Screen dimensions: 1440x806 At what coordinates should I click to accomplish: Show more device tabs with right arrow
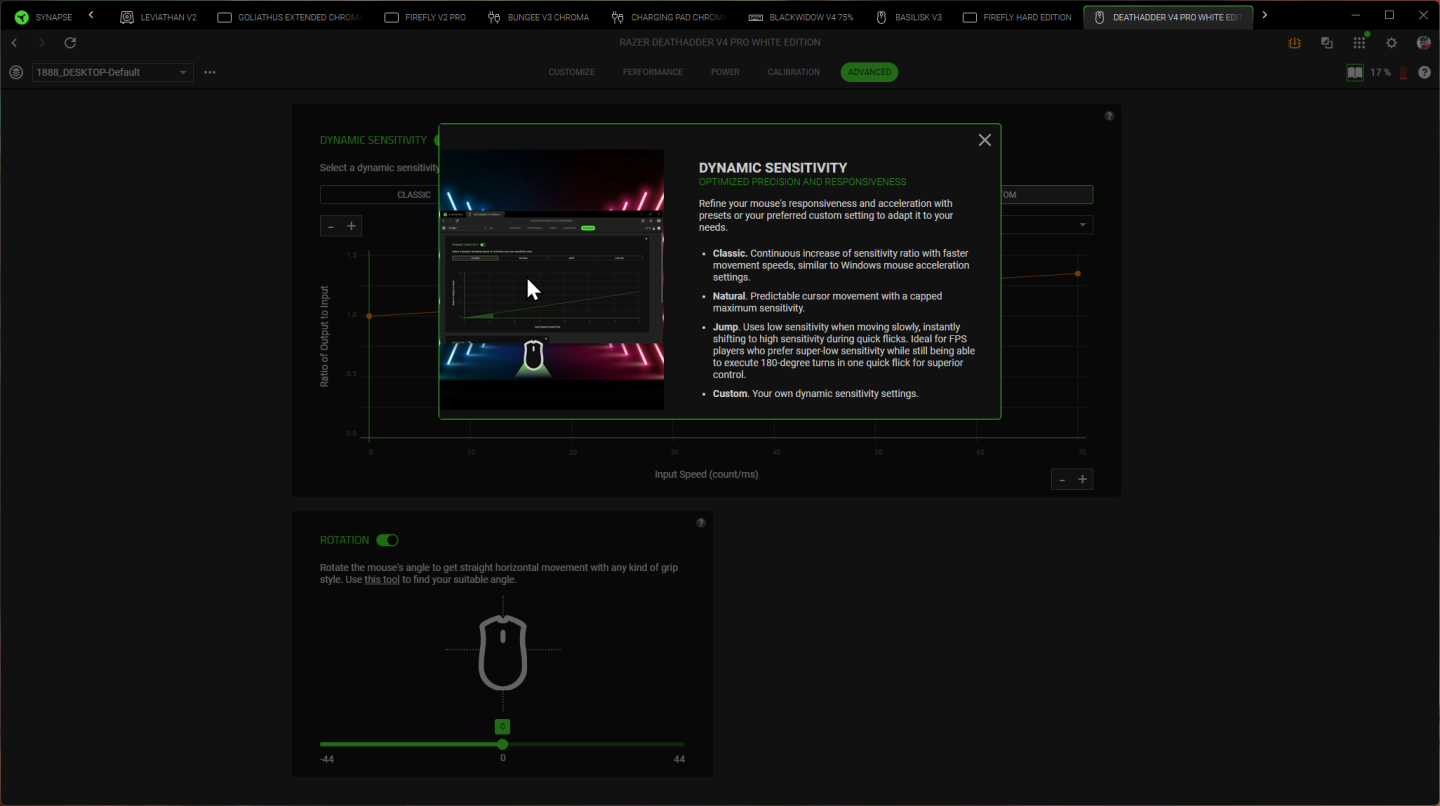[1265, 15]
